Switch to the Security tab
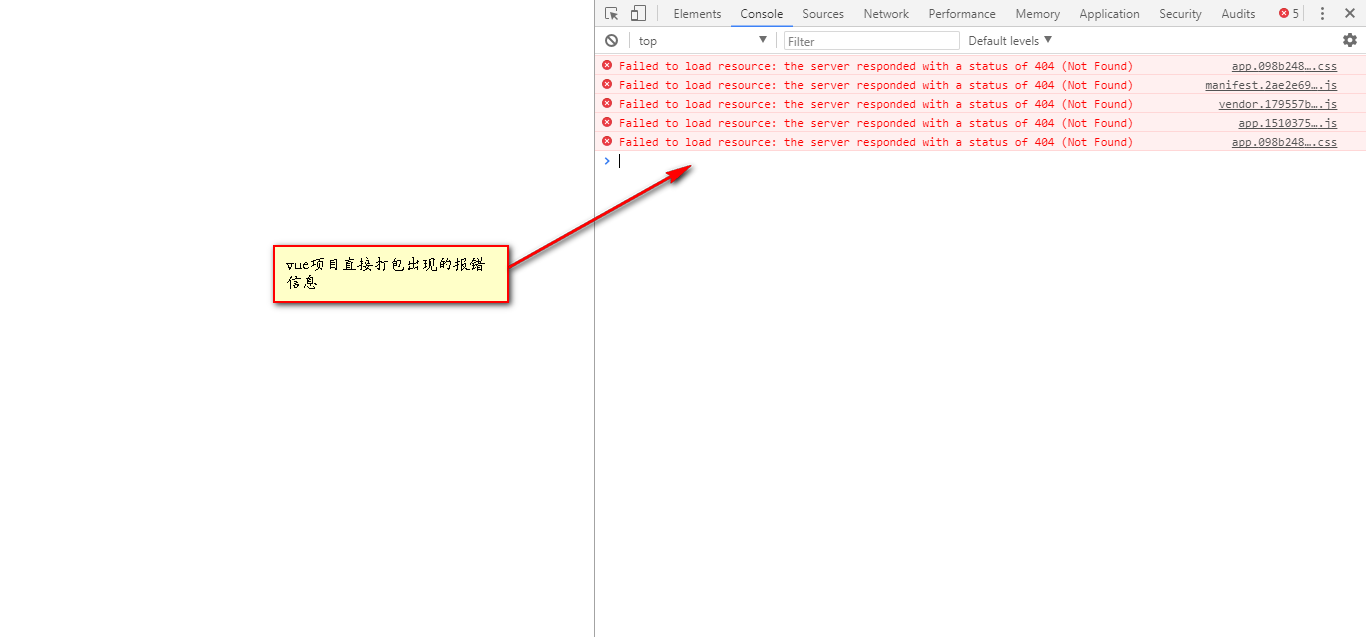This screenshot has width=1366, height=637. pos(1180,14)
